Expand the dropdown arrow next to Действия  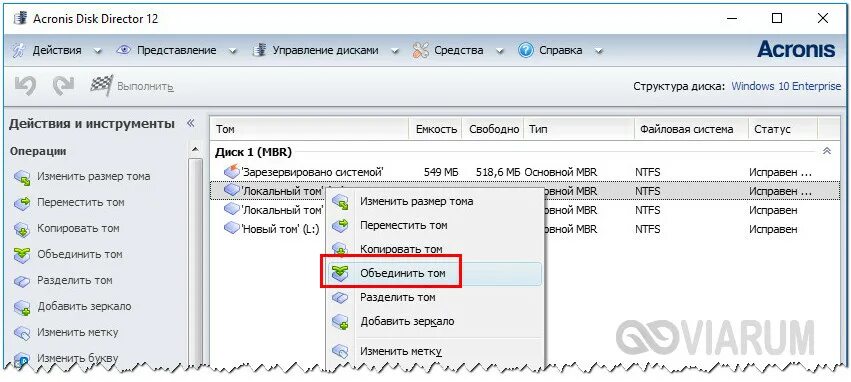point(97,52)
